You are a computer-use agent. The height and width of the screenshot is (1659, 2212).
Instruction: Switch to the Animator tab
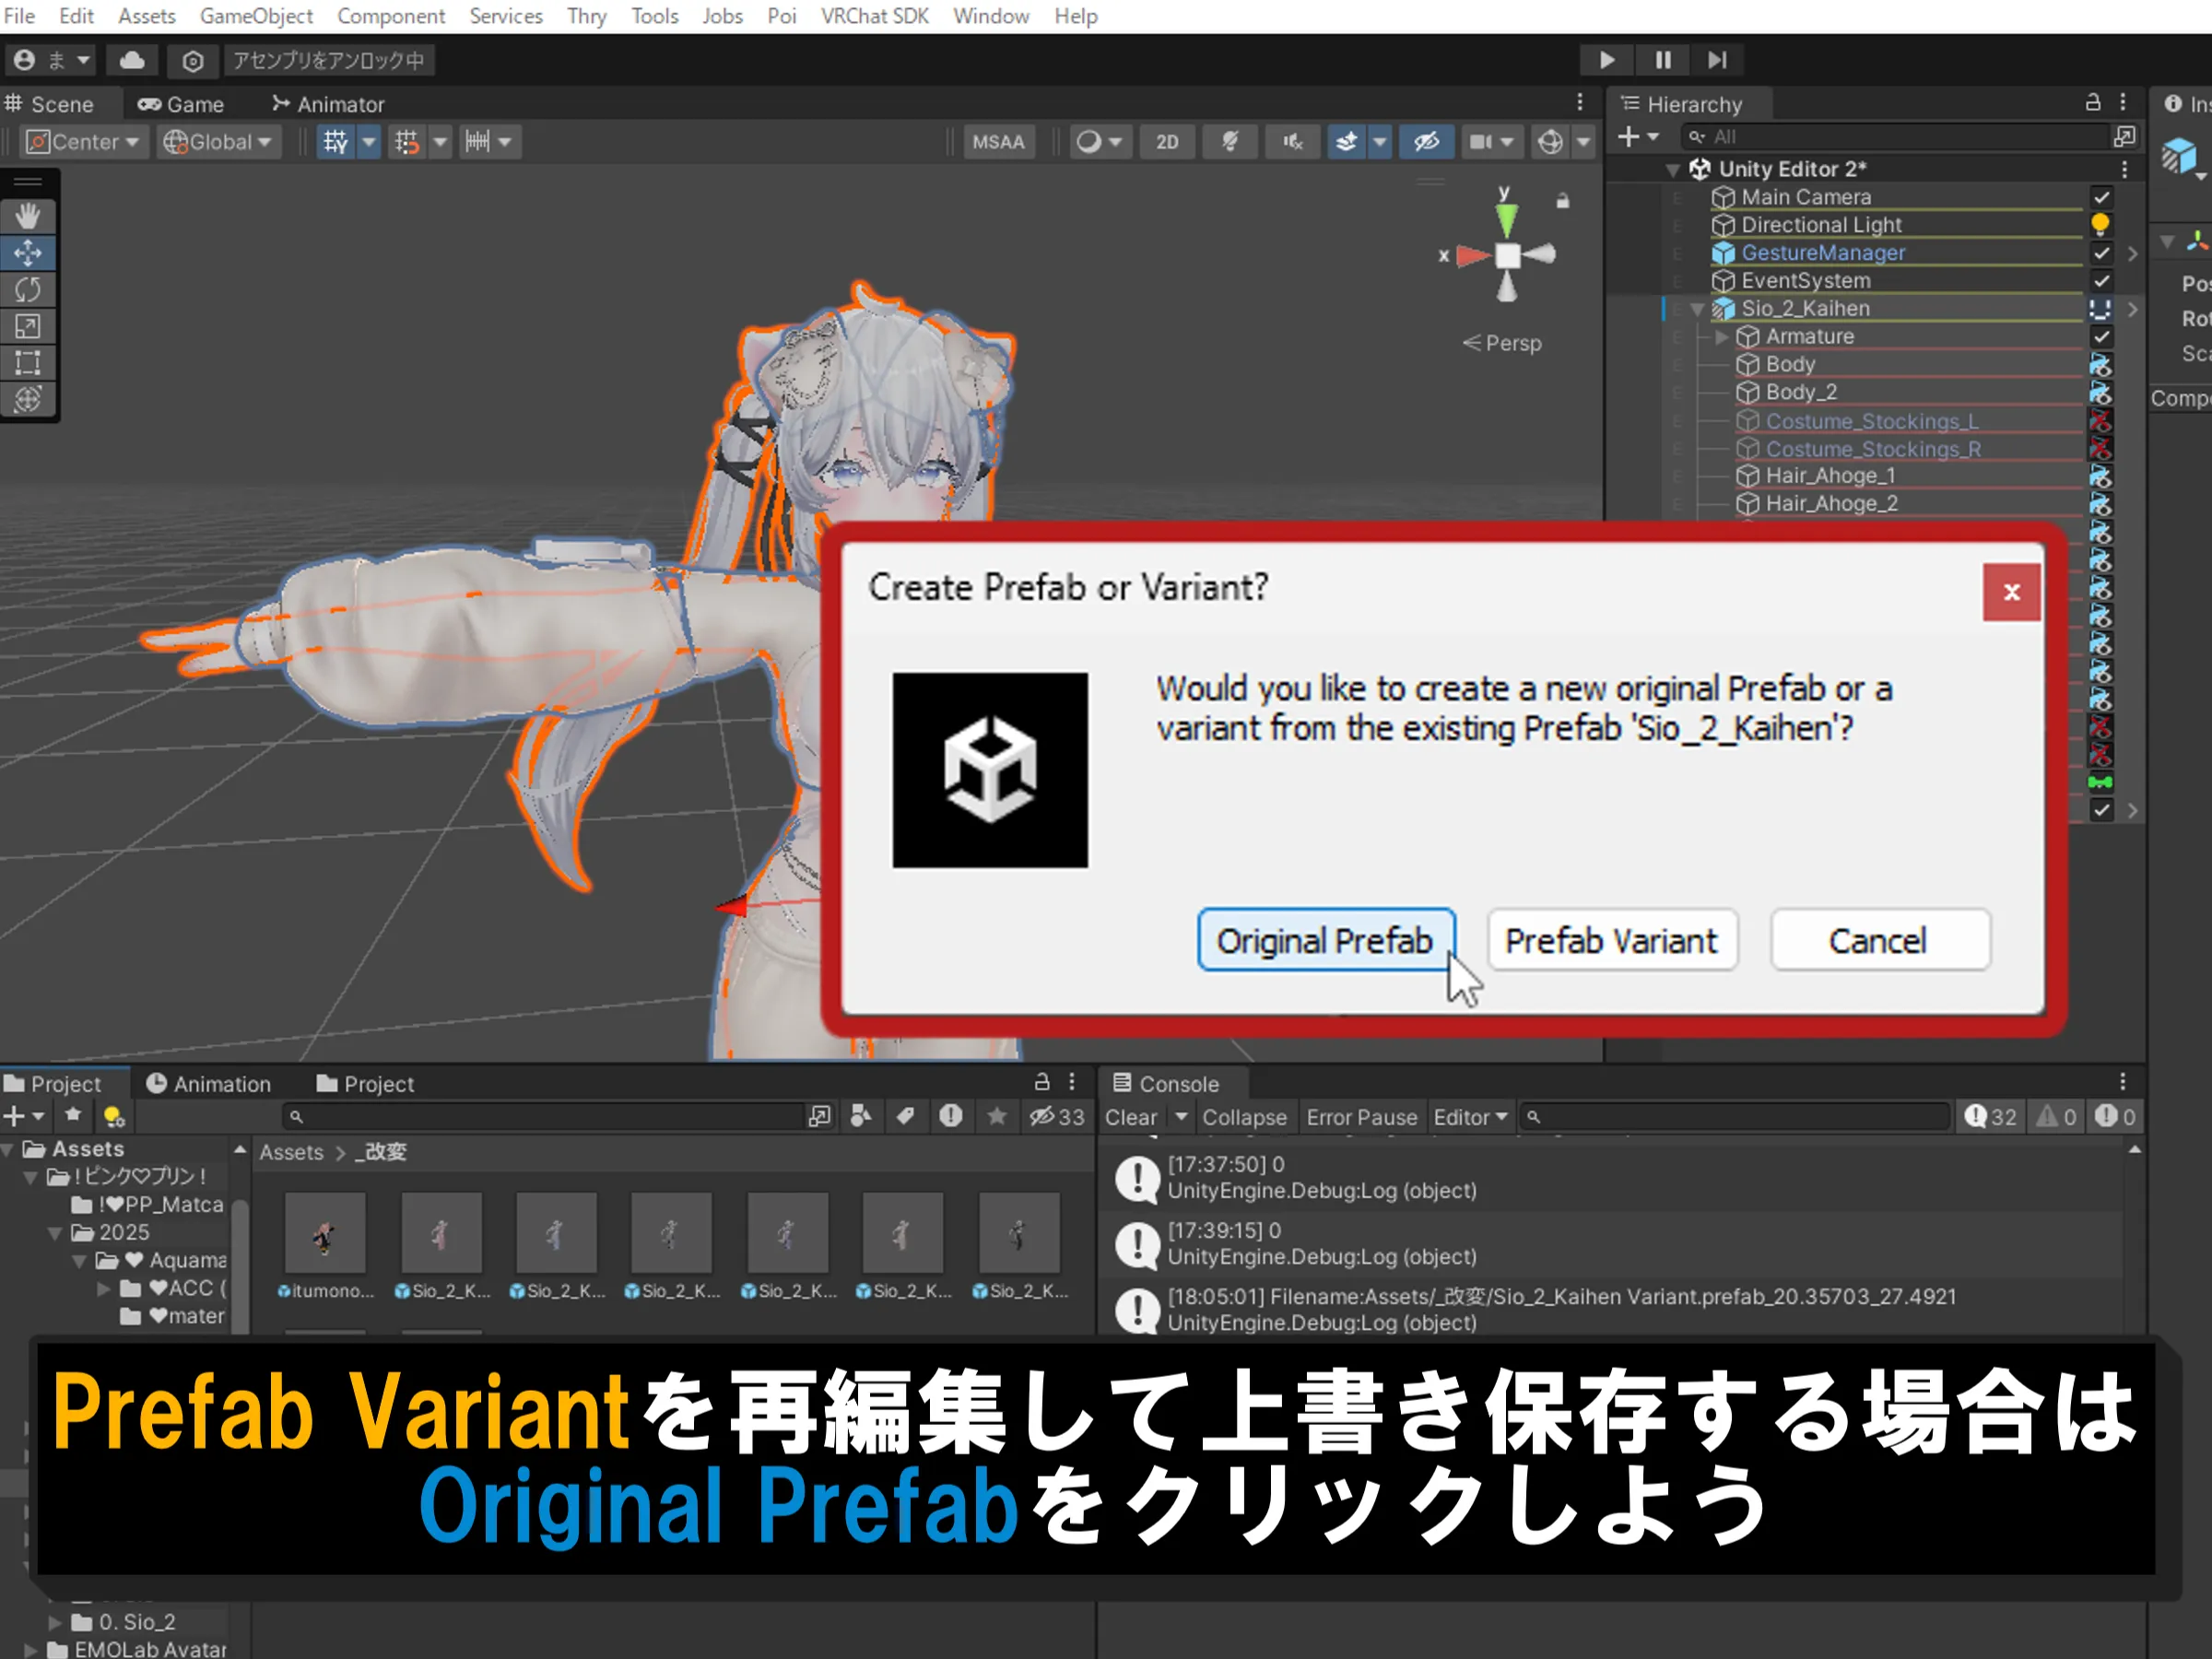tap(328, 104)
